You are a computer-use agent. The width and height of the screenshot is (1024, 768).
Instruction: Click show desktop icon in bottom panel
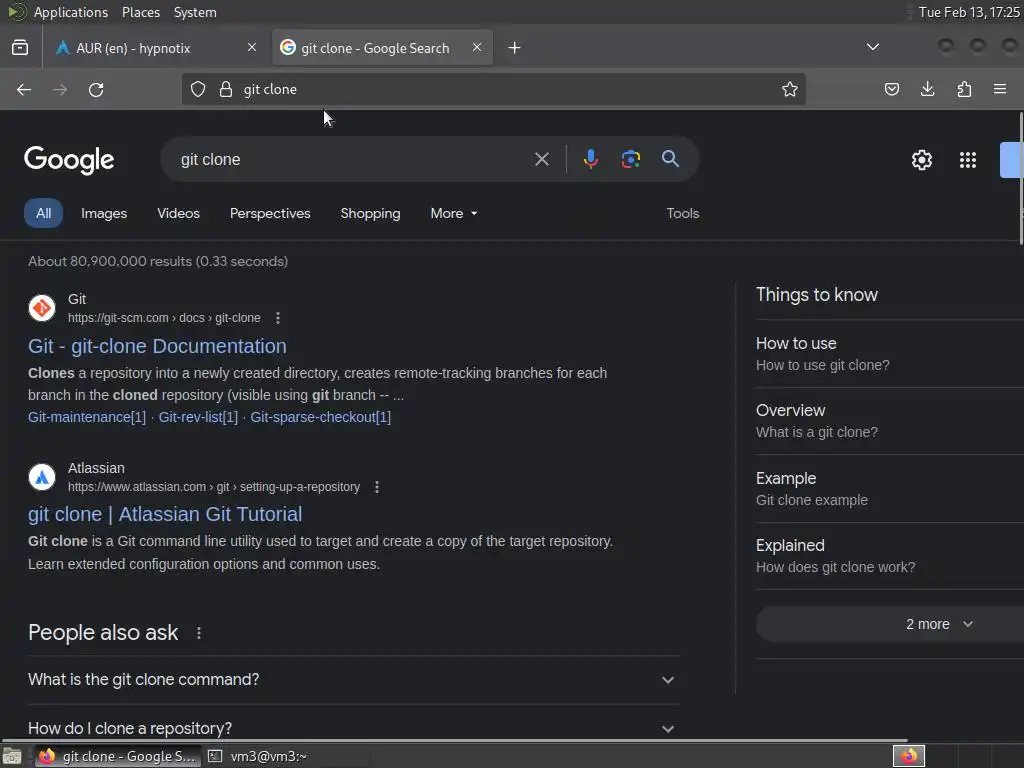click(12, 756)
